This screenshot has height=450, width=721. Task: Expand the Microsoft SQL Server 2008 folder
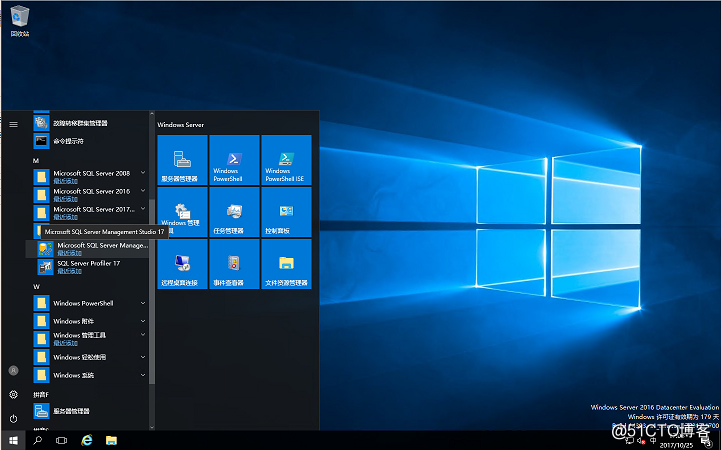90,177
